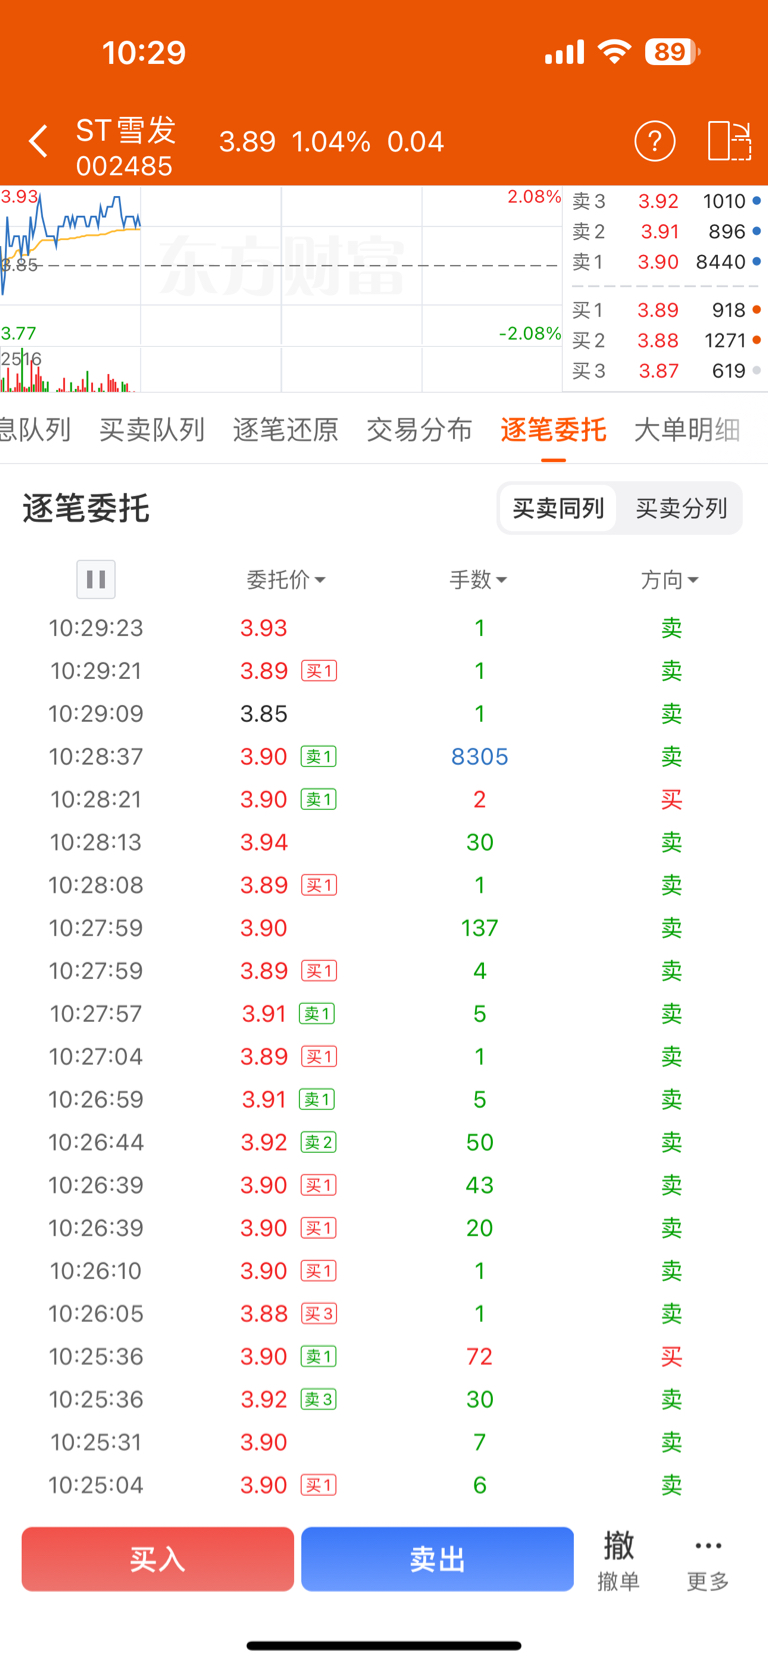Tap the back arrow icon
Screen dimensions: 768x1665
click(39, 142)
